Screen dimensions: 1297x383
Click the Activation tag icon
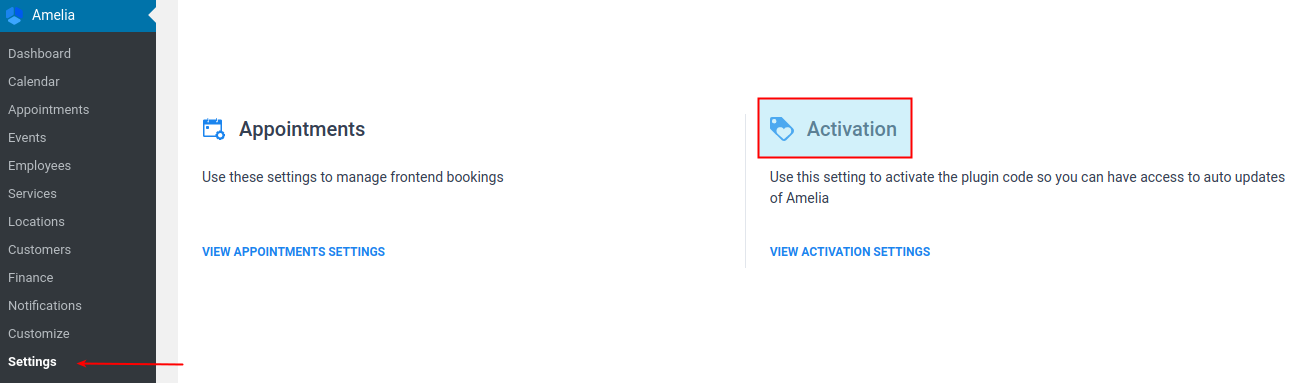pyautogui.click(x=781, y=128)
